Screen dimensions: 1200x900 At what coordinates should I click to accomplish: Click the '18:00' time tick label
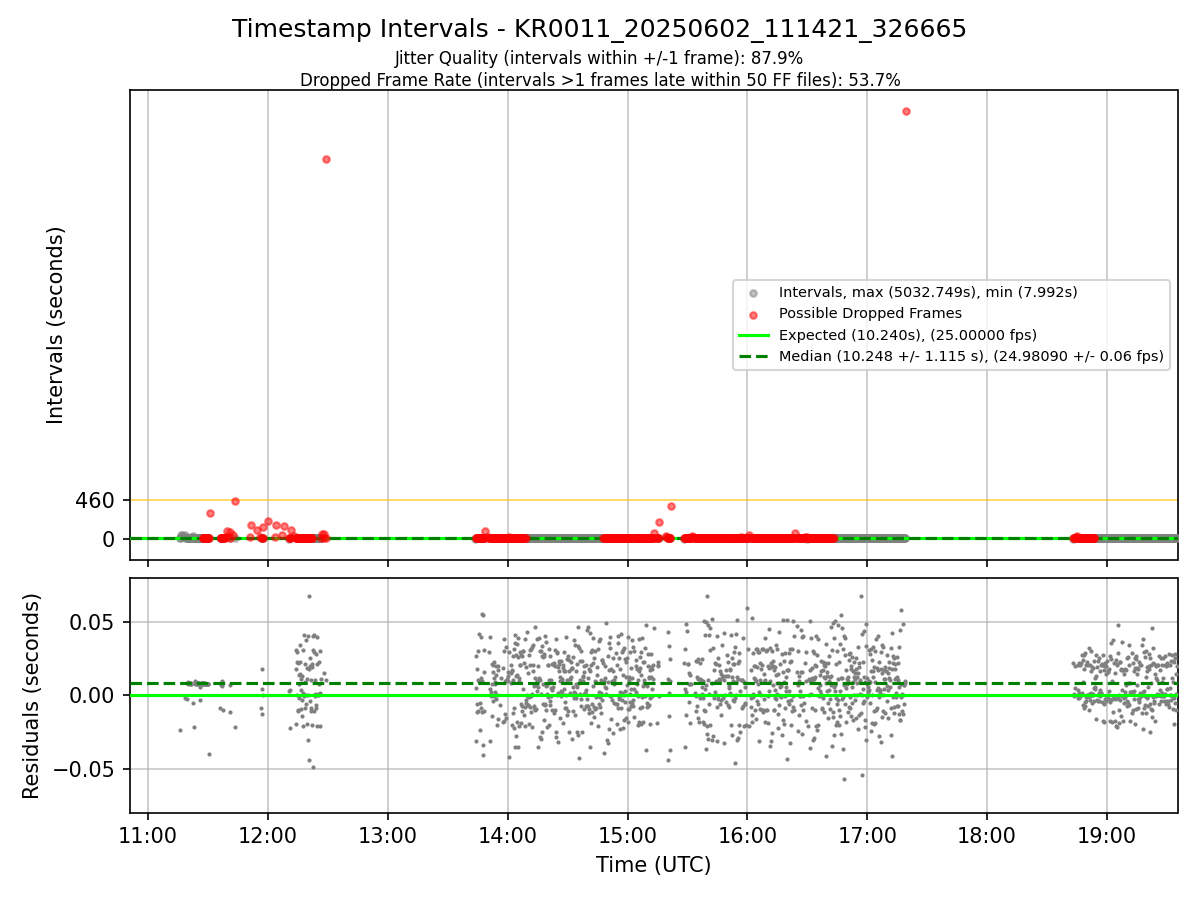pos(987,836)
